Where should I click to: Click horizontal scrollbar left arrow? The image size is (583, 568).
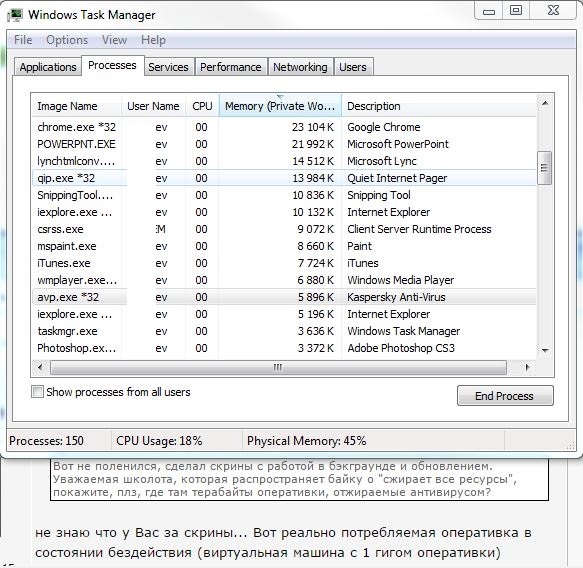40,368
